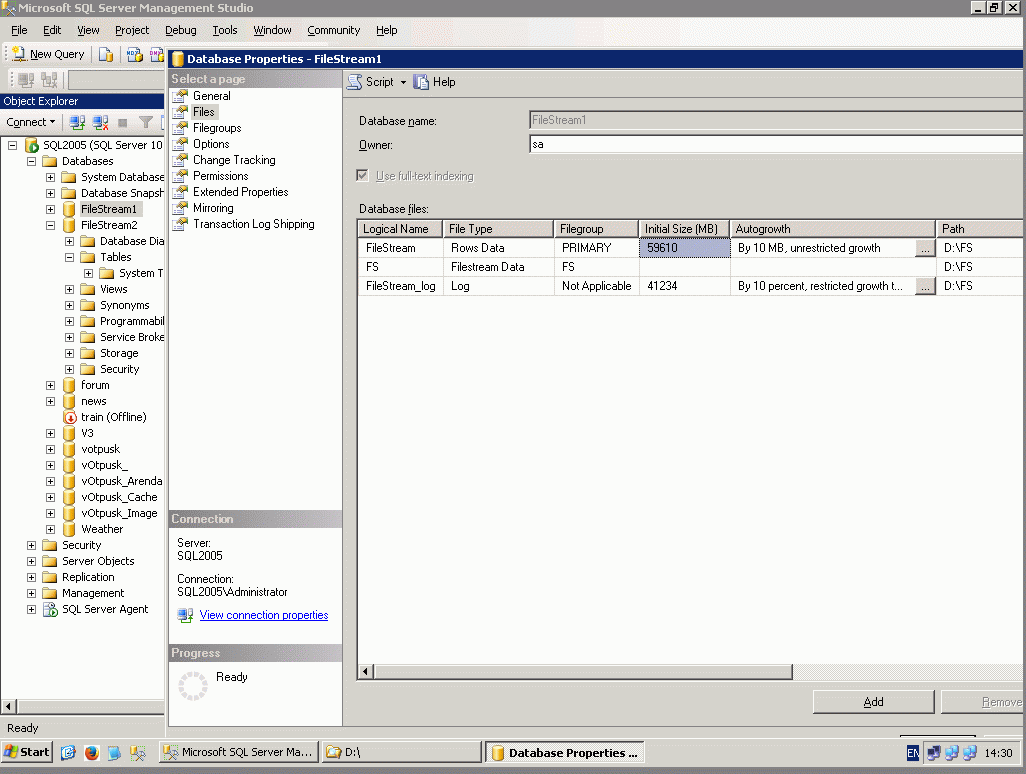Image resolution: width=1026 pixels, height=774 pixels.
Task: Click the connect server icon in Object Explorer
Action: click(77, 122)
